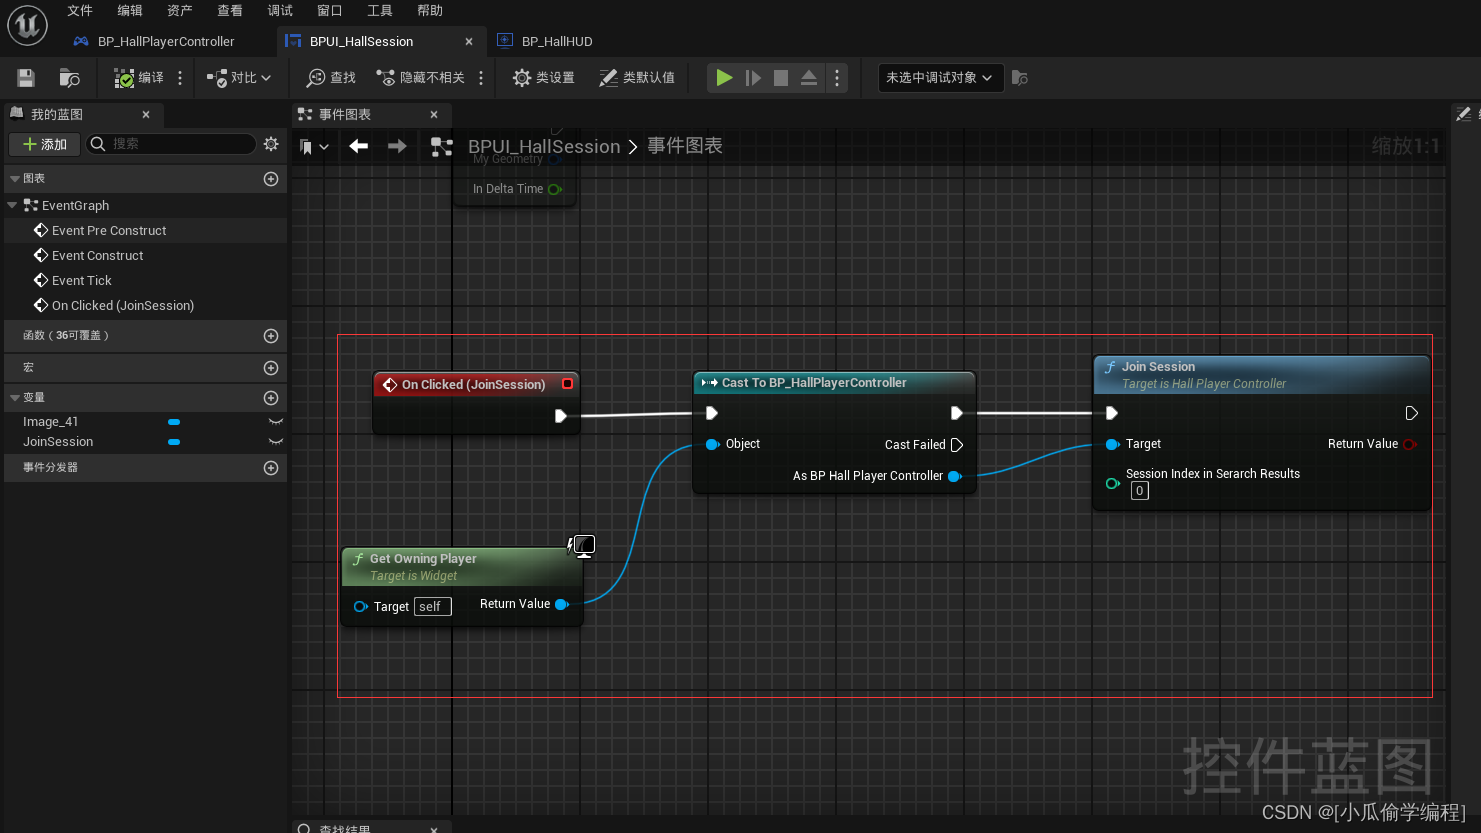Open debug object selector dropdown

(940, 77)
